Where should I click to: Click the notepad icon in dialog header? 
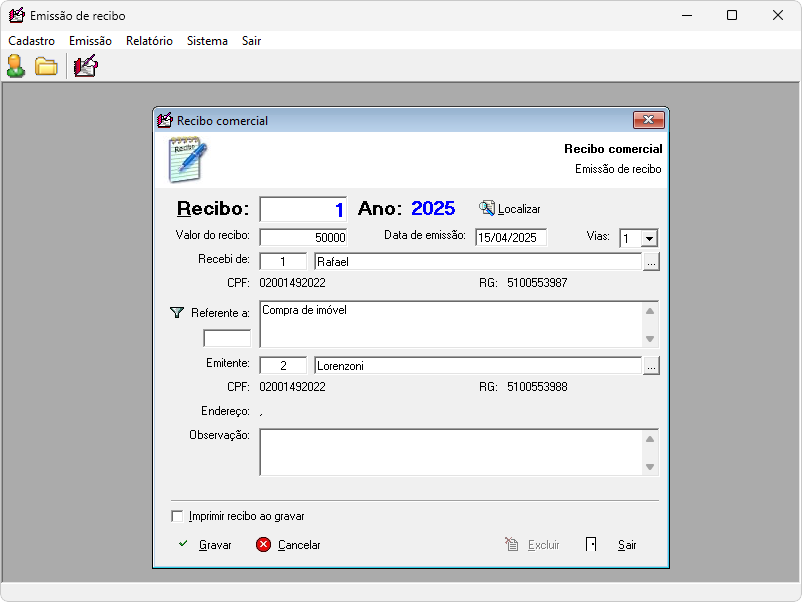(187, 160)
